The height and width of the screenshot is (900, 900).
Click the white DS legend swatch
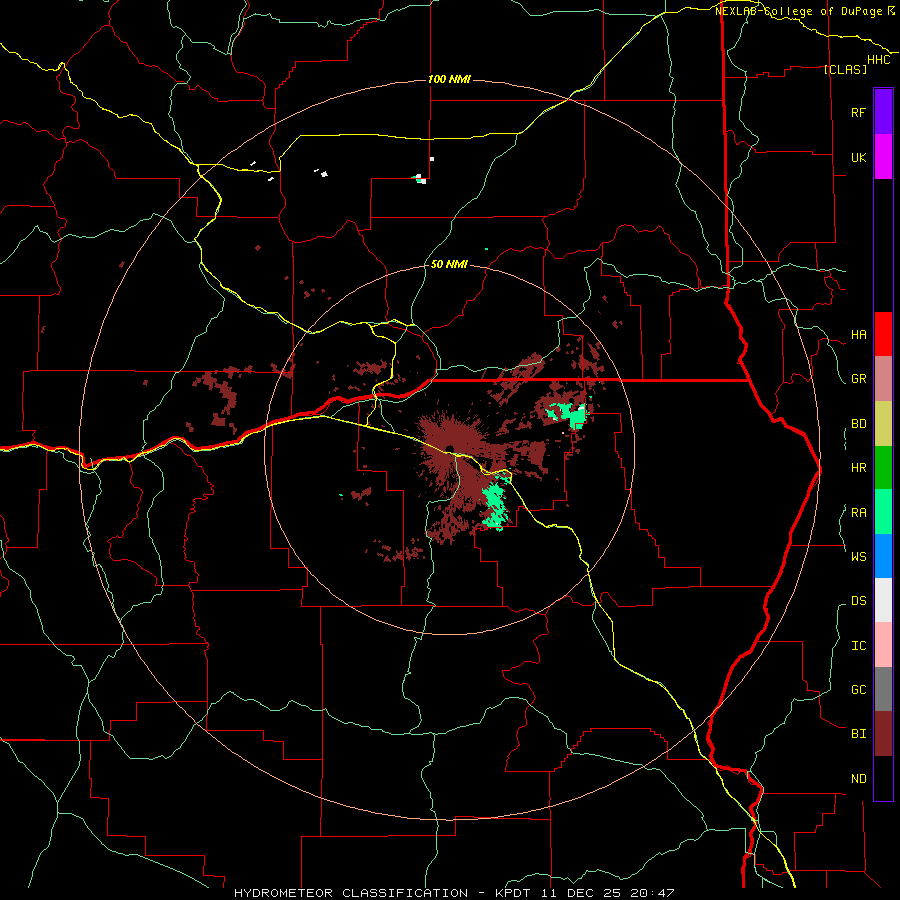coord(883,600)
